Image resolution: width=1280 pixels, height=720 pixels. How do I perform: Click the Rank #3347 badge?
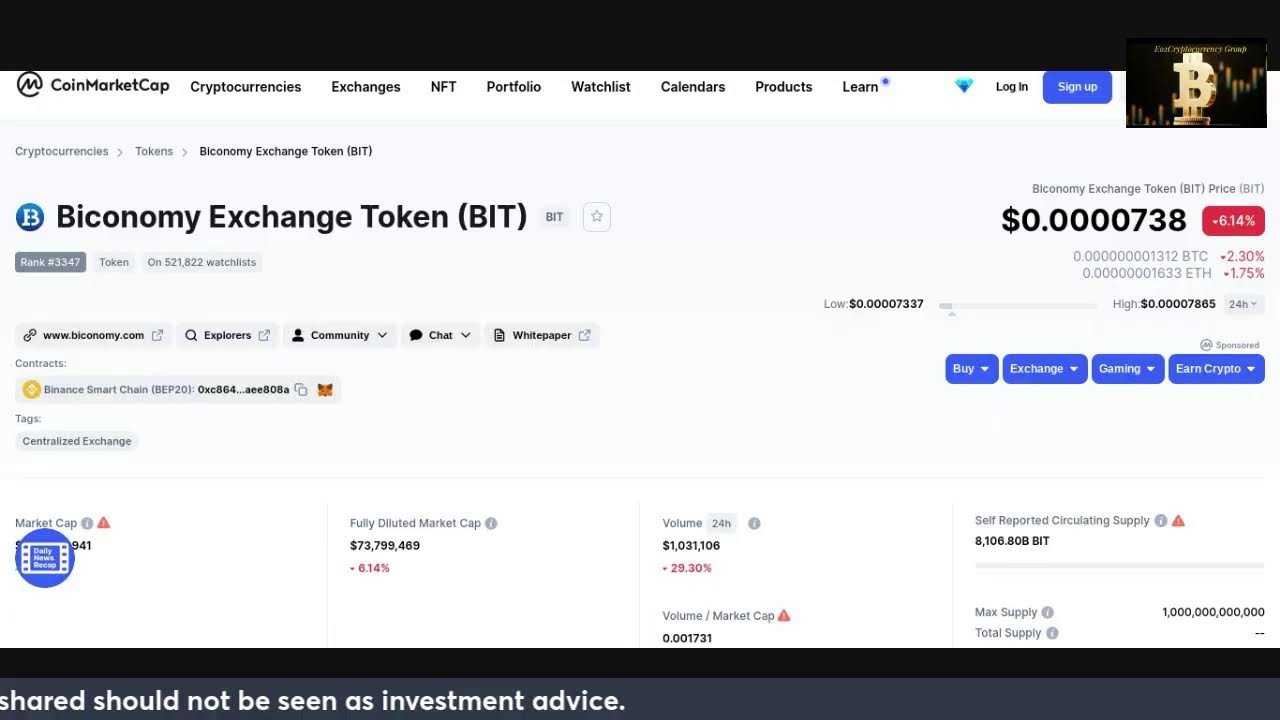pos(50,262)
